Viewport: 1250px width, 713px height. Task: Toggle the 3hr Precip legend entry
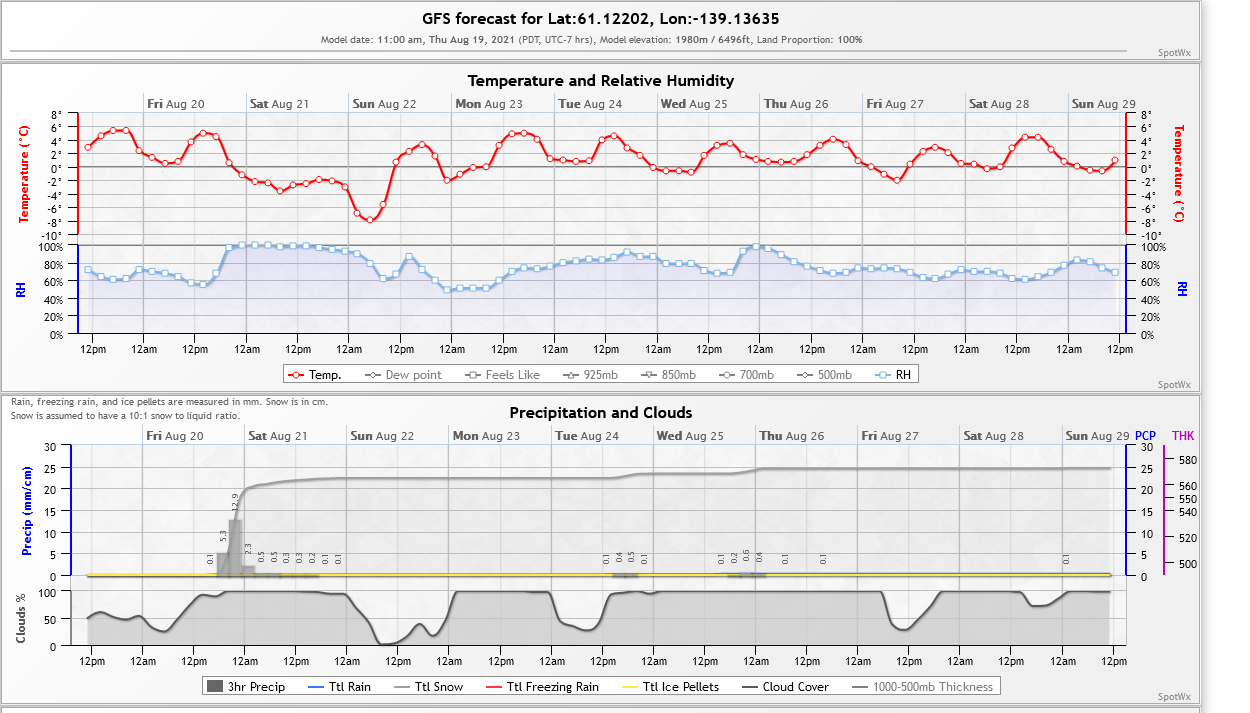[x=245, y=687]
